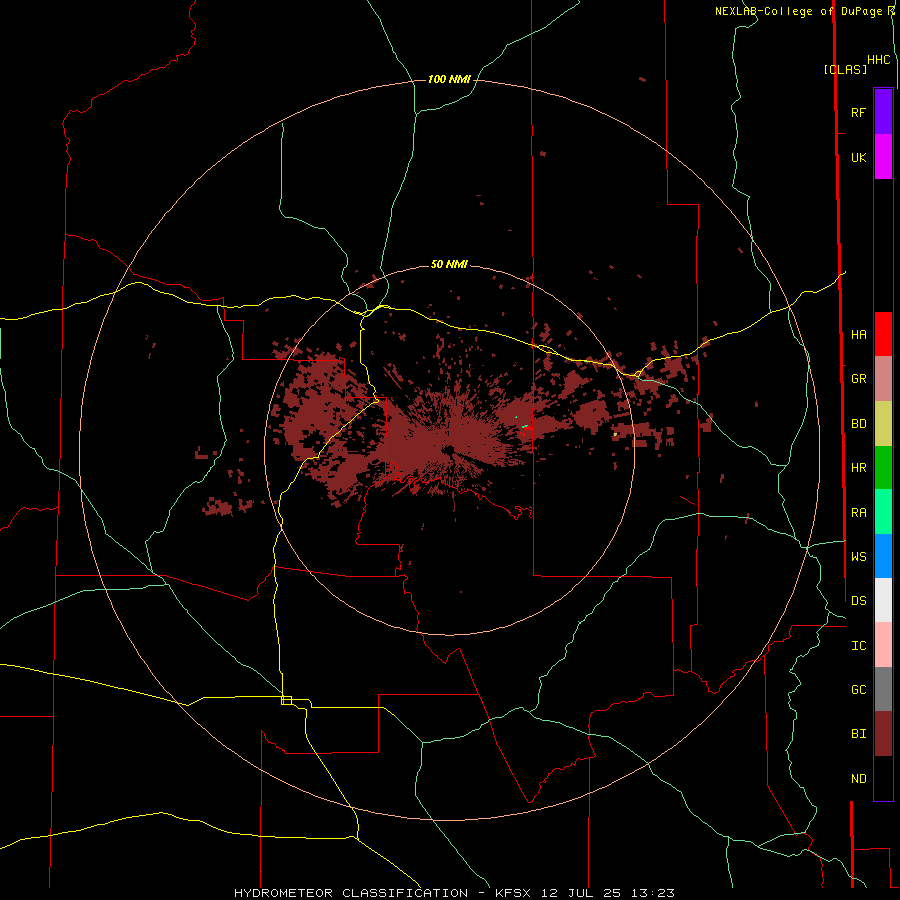Viewport: 900px width, 900px height.
Task: Click the UK magenta legend swatch
Action: (883, 157)
